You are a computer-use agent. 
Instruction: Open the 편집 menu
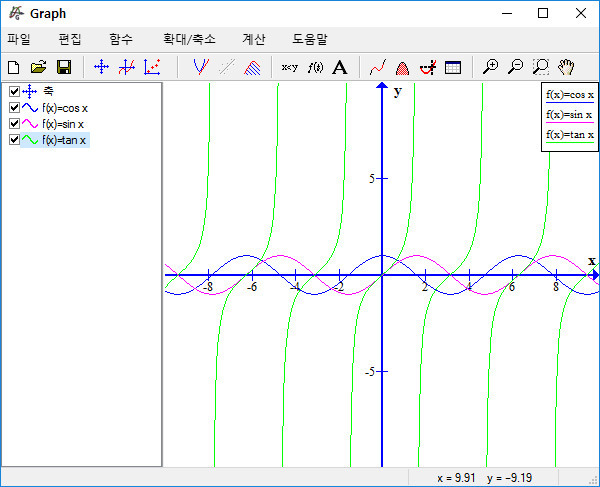(x=70, y=39)
